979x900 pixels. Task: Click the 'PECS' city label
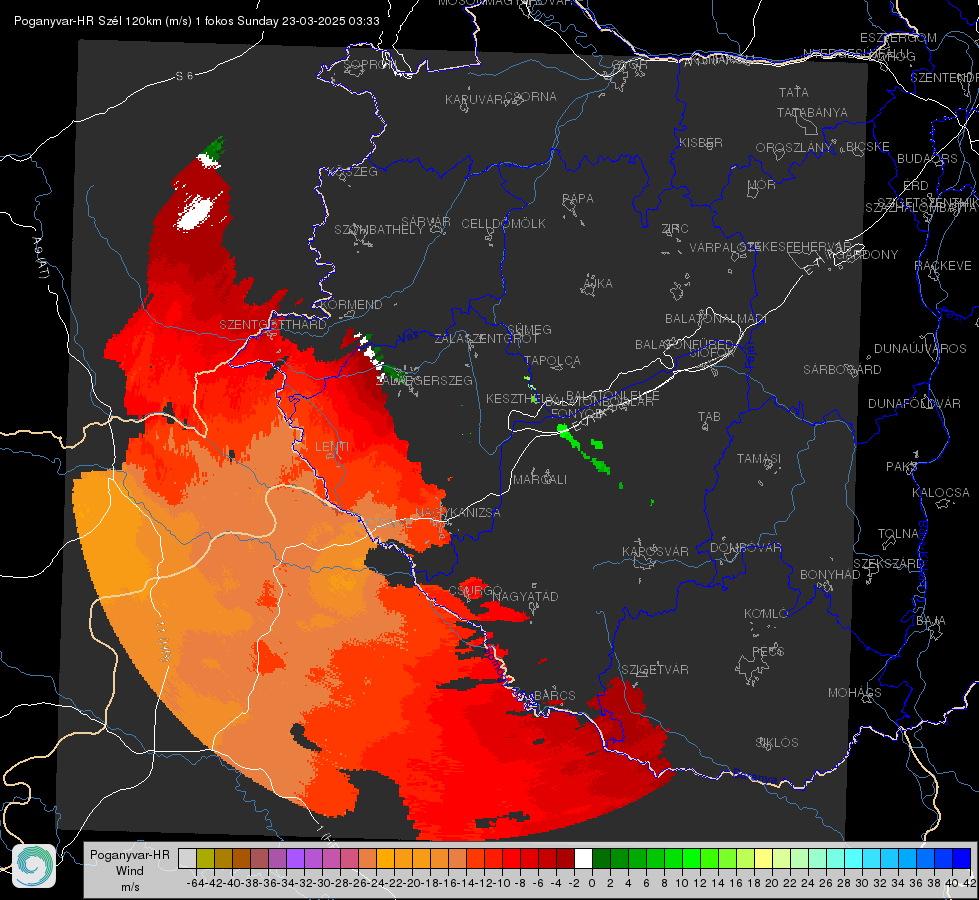coord(768,651)
